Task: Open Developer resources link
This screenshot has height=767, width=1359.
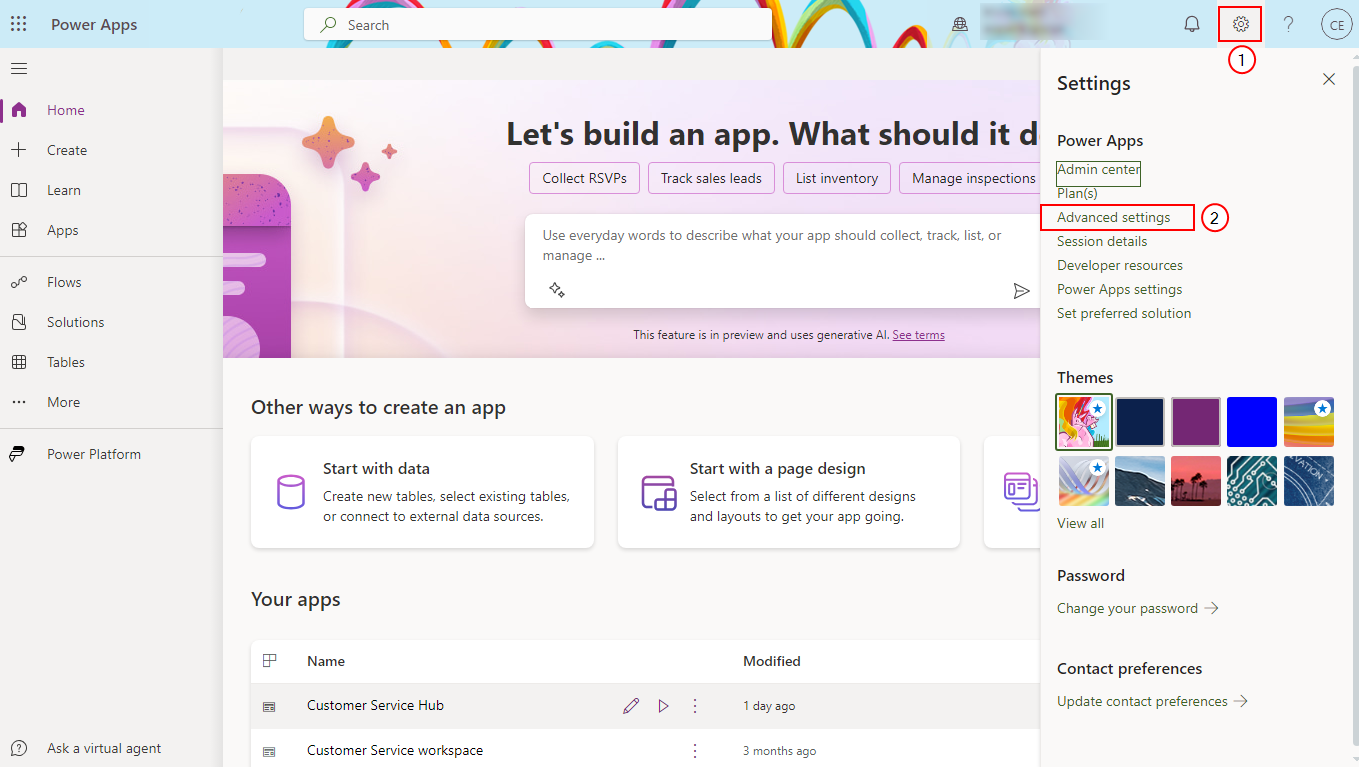Action: (x=1120, y=265)
